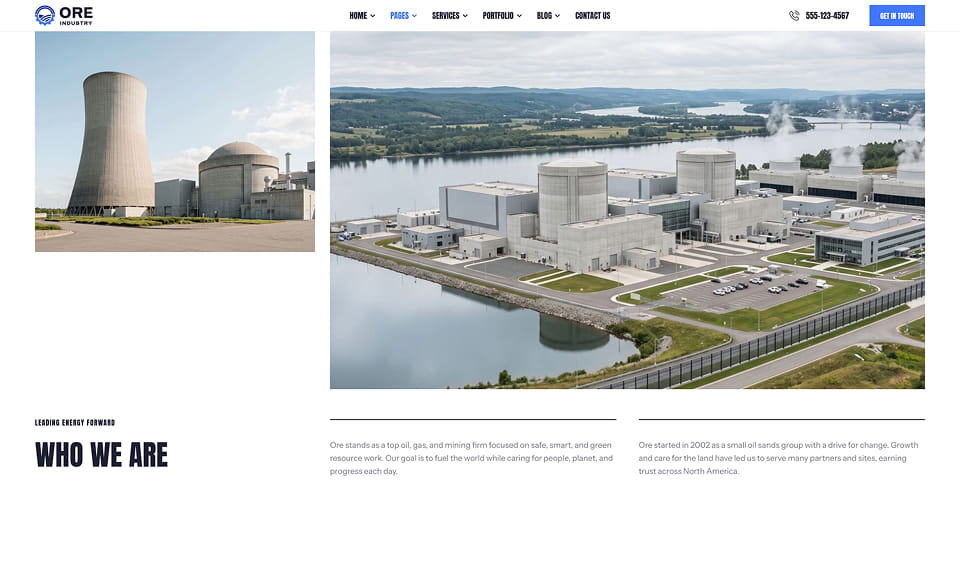Expand the Pages dropdown arrow
This screenshot has width=960, height=576.
click(414, 16)
